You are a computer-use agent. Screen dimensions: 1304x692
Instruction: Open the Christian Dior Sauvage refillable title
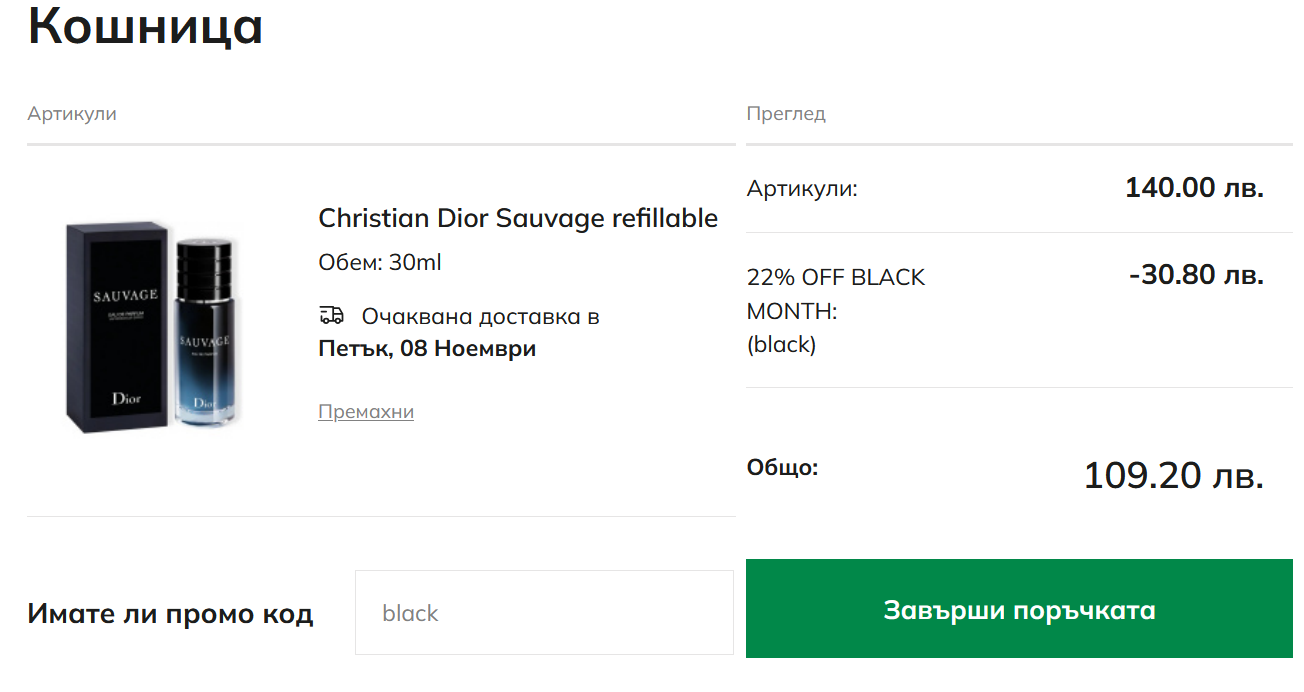[x=518, y=218]
